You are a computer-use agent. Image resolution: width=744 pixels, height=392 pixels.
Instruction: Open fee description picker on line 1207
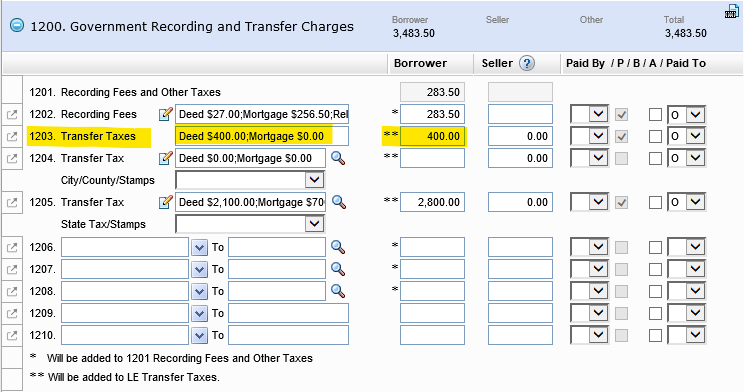pos(199,270)
